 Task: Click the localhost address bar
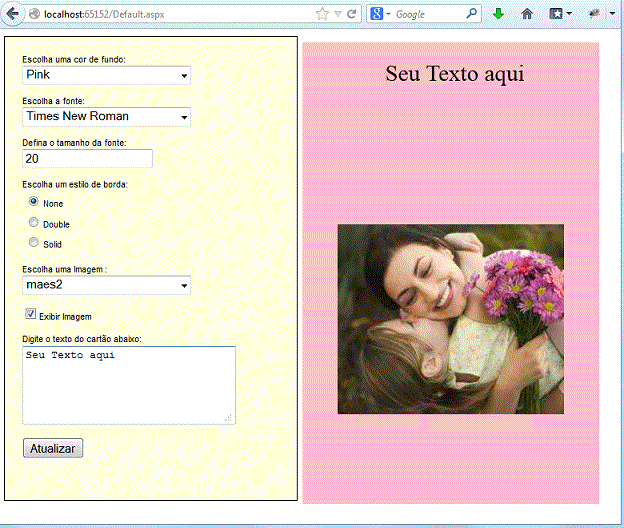click(171, 14)
